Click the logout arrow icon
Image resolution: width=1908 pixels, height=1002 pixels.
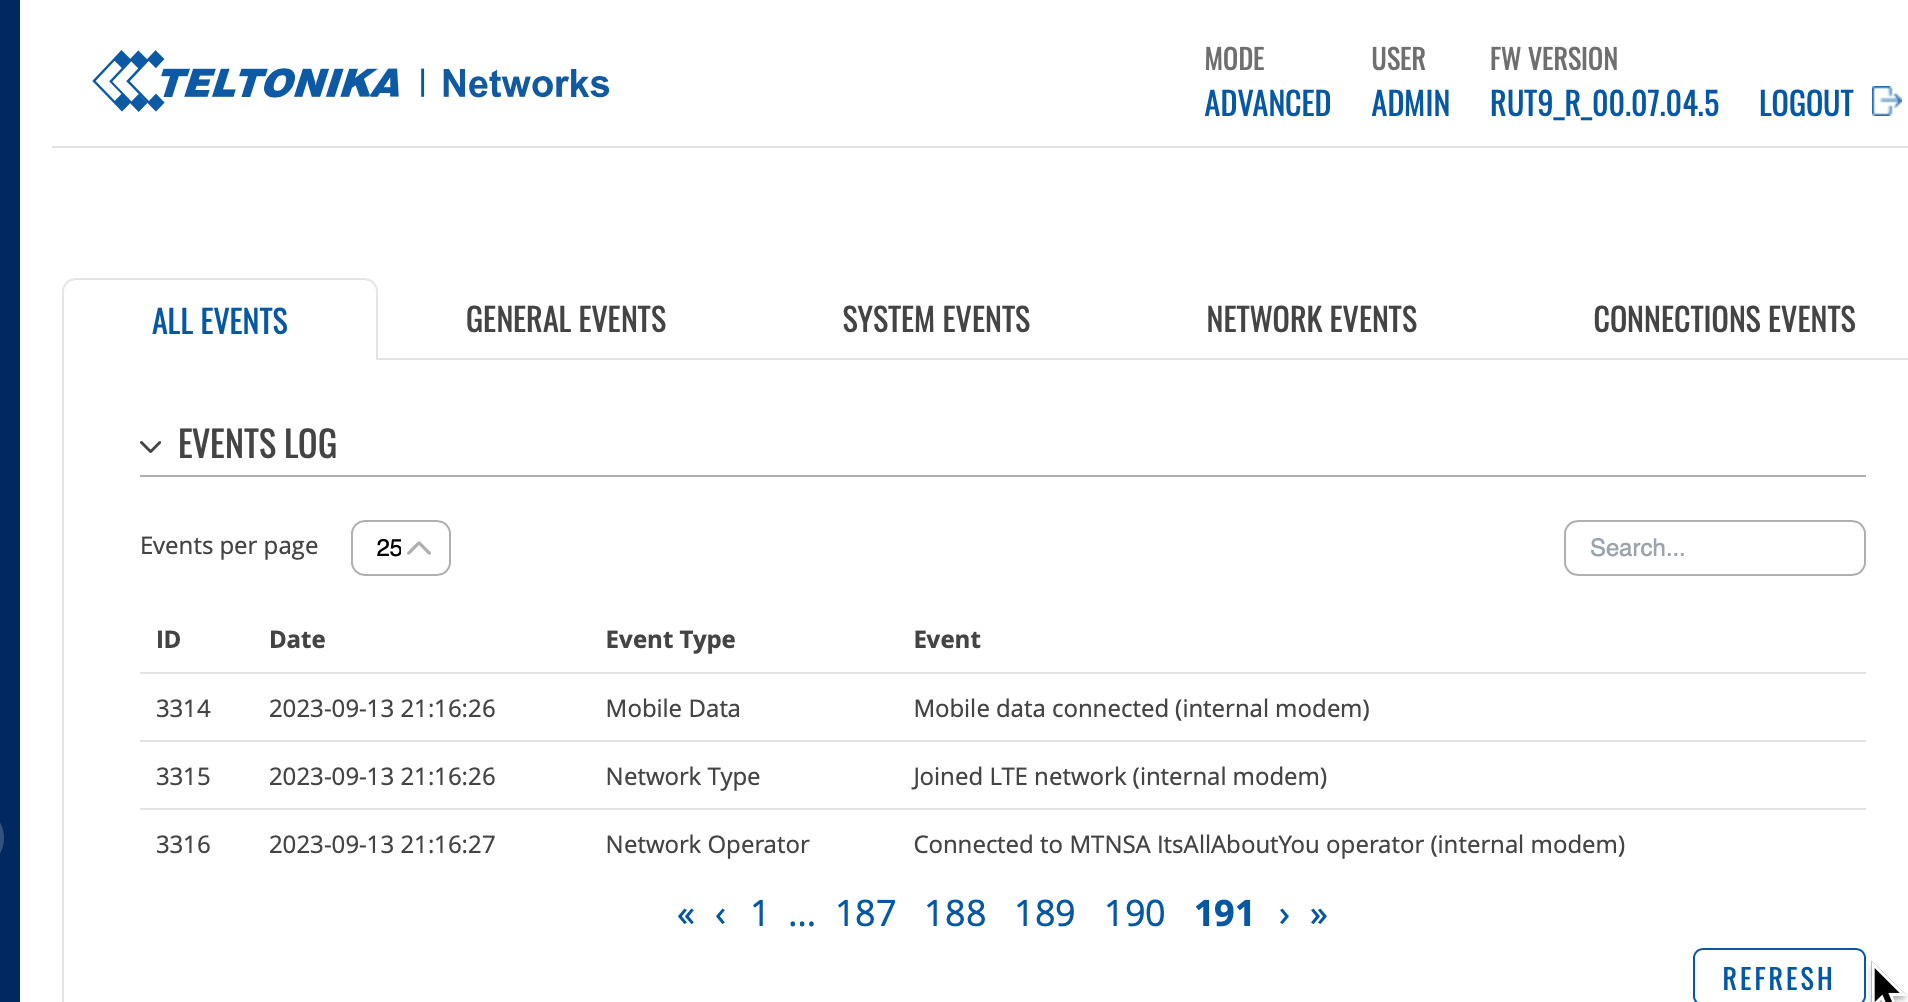1886,101
